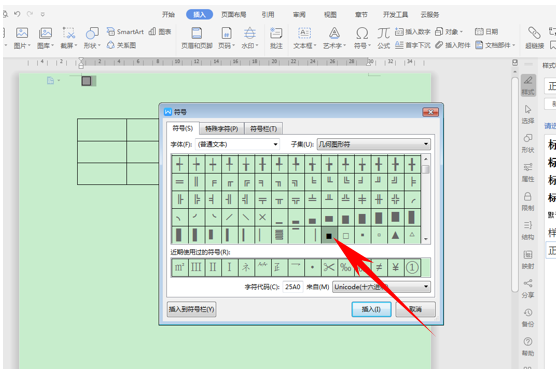Select the hollow square □ symbol in the grid
This screenshot has height=376, width=560.
click(346, 235)
